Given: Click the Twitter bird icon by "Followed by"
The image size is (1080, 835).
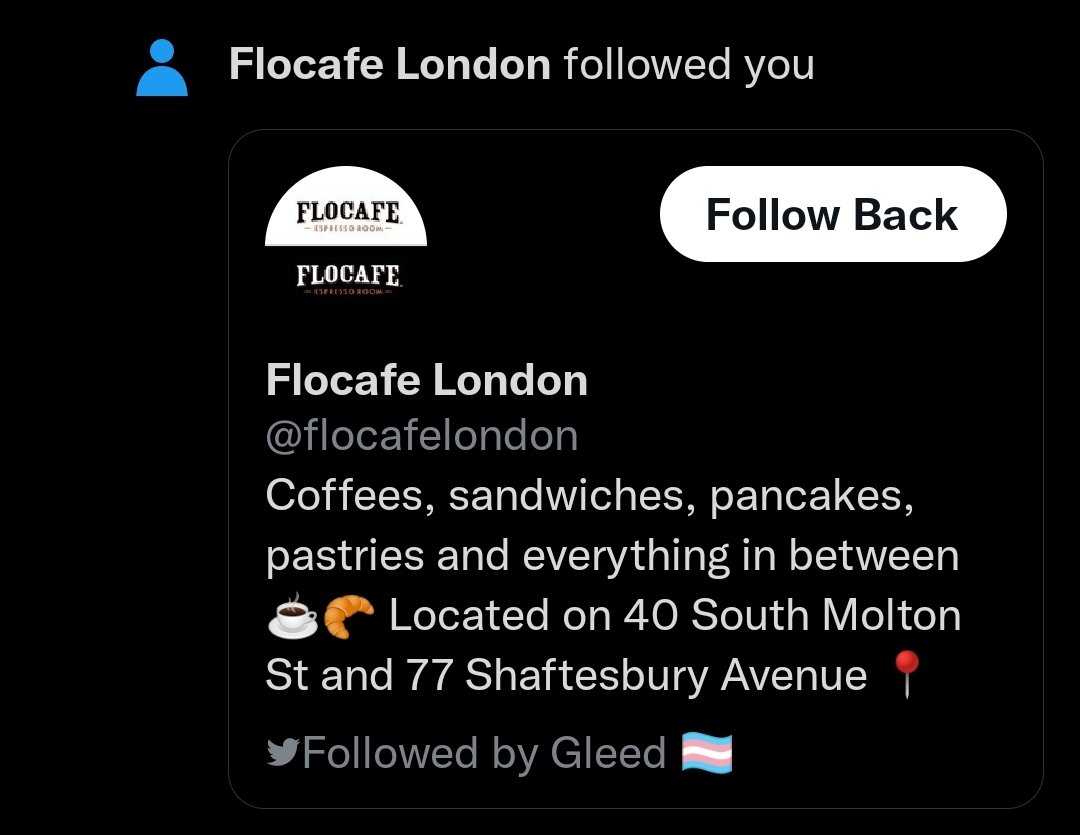Looking at the screenshot, I should pos(283,752).
